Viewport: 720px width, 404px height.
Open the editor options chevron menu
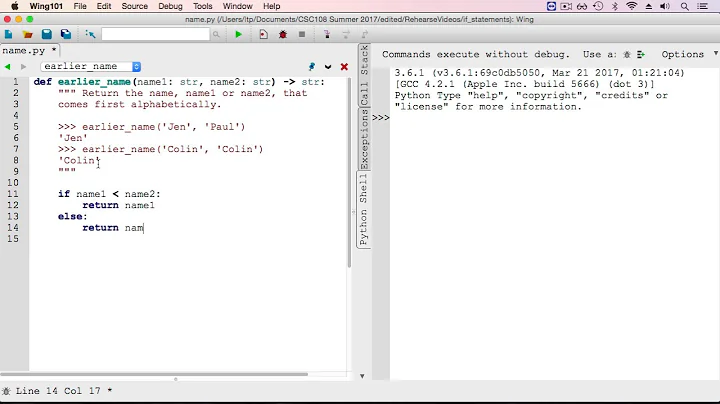(x=328, y=67)
